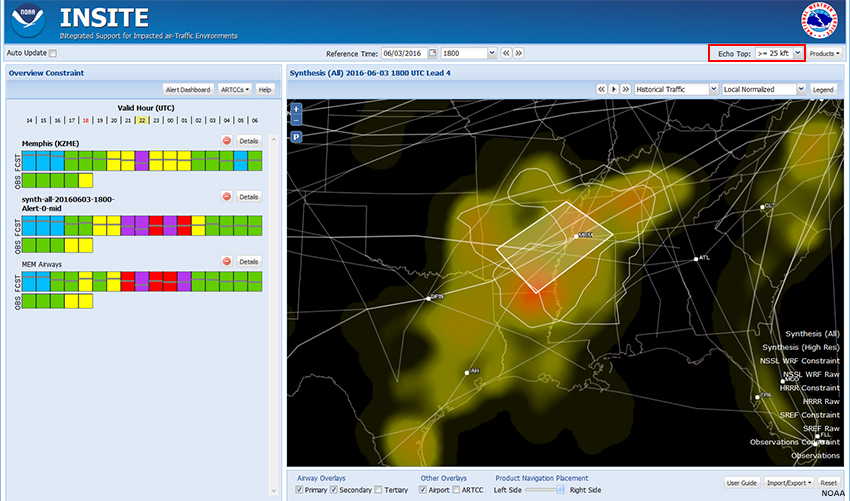Select valid hour 18 in timeline
The height and width of the screenshot is (501, 850).
pyautogui.click(x=86, y=120)
